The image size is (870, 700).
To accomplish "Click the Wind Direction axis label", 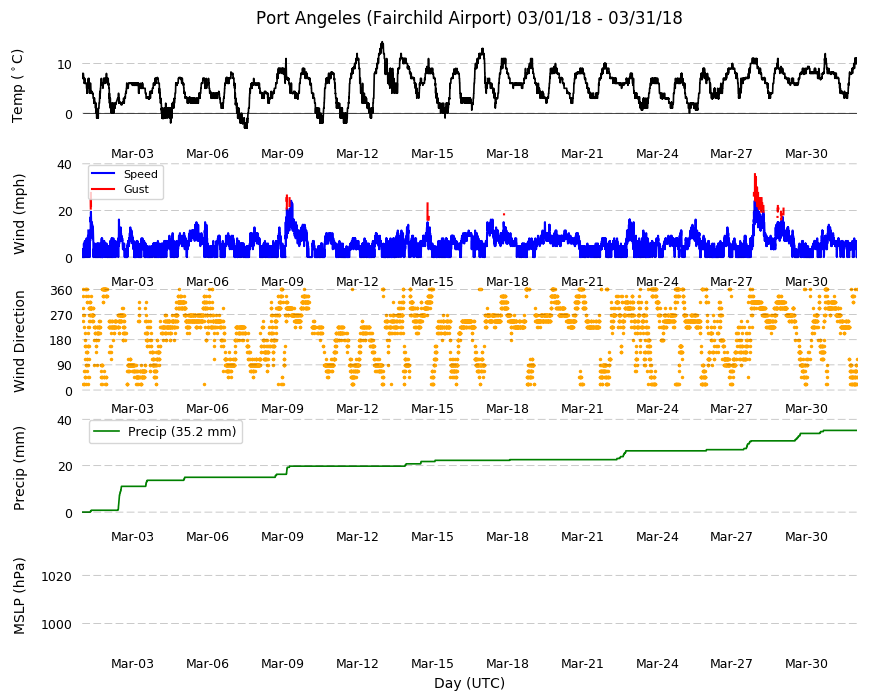I will [19, 341].
